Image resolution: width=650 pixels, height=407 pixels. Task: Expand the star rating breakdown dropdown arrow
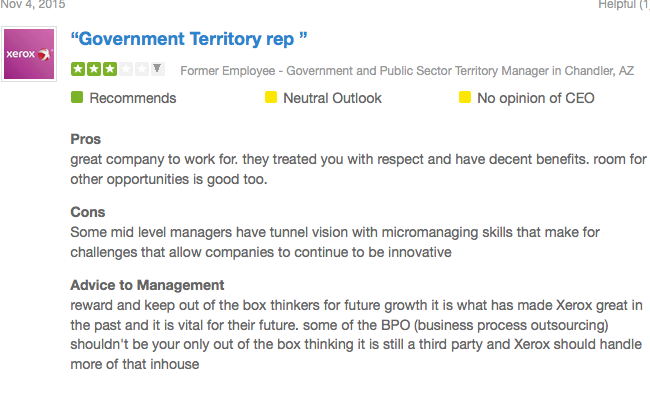[x=158, y=68]
